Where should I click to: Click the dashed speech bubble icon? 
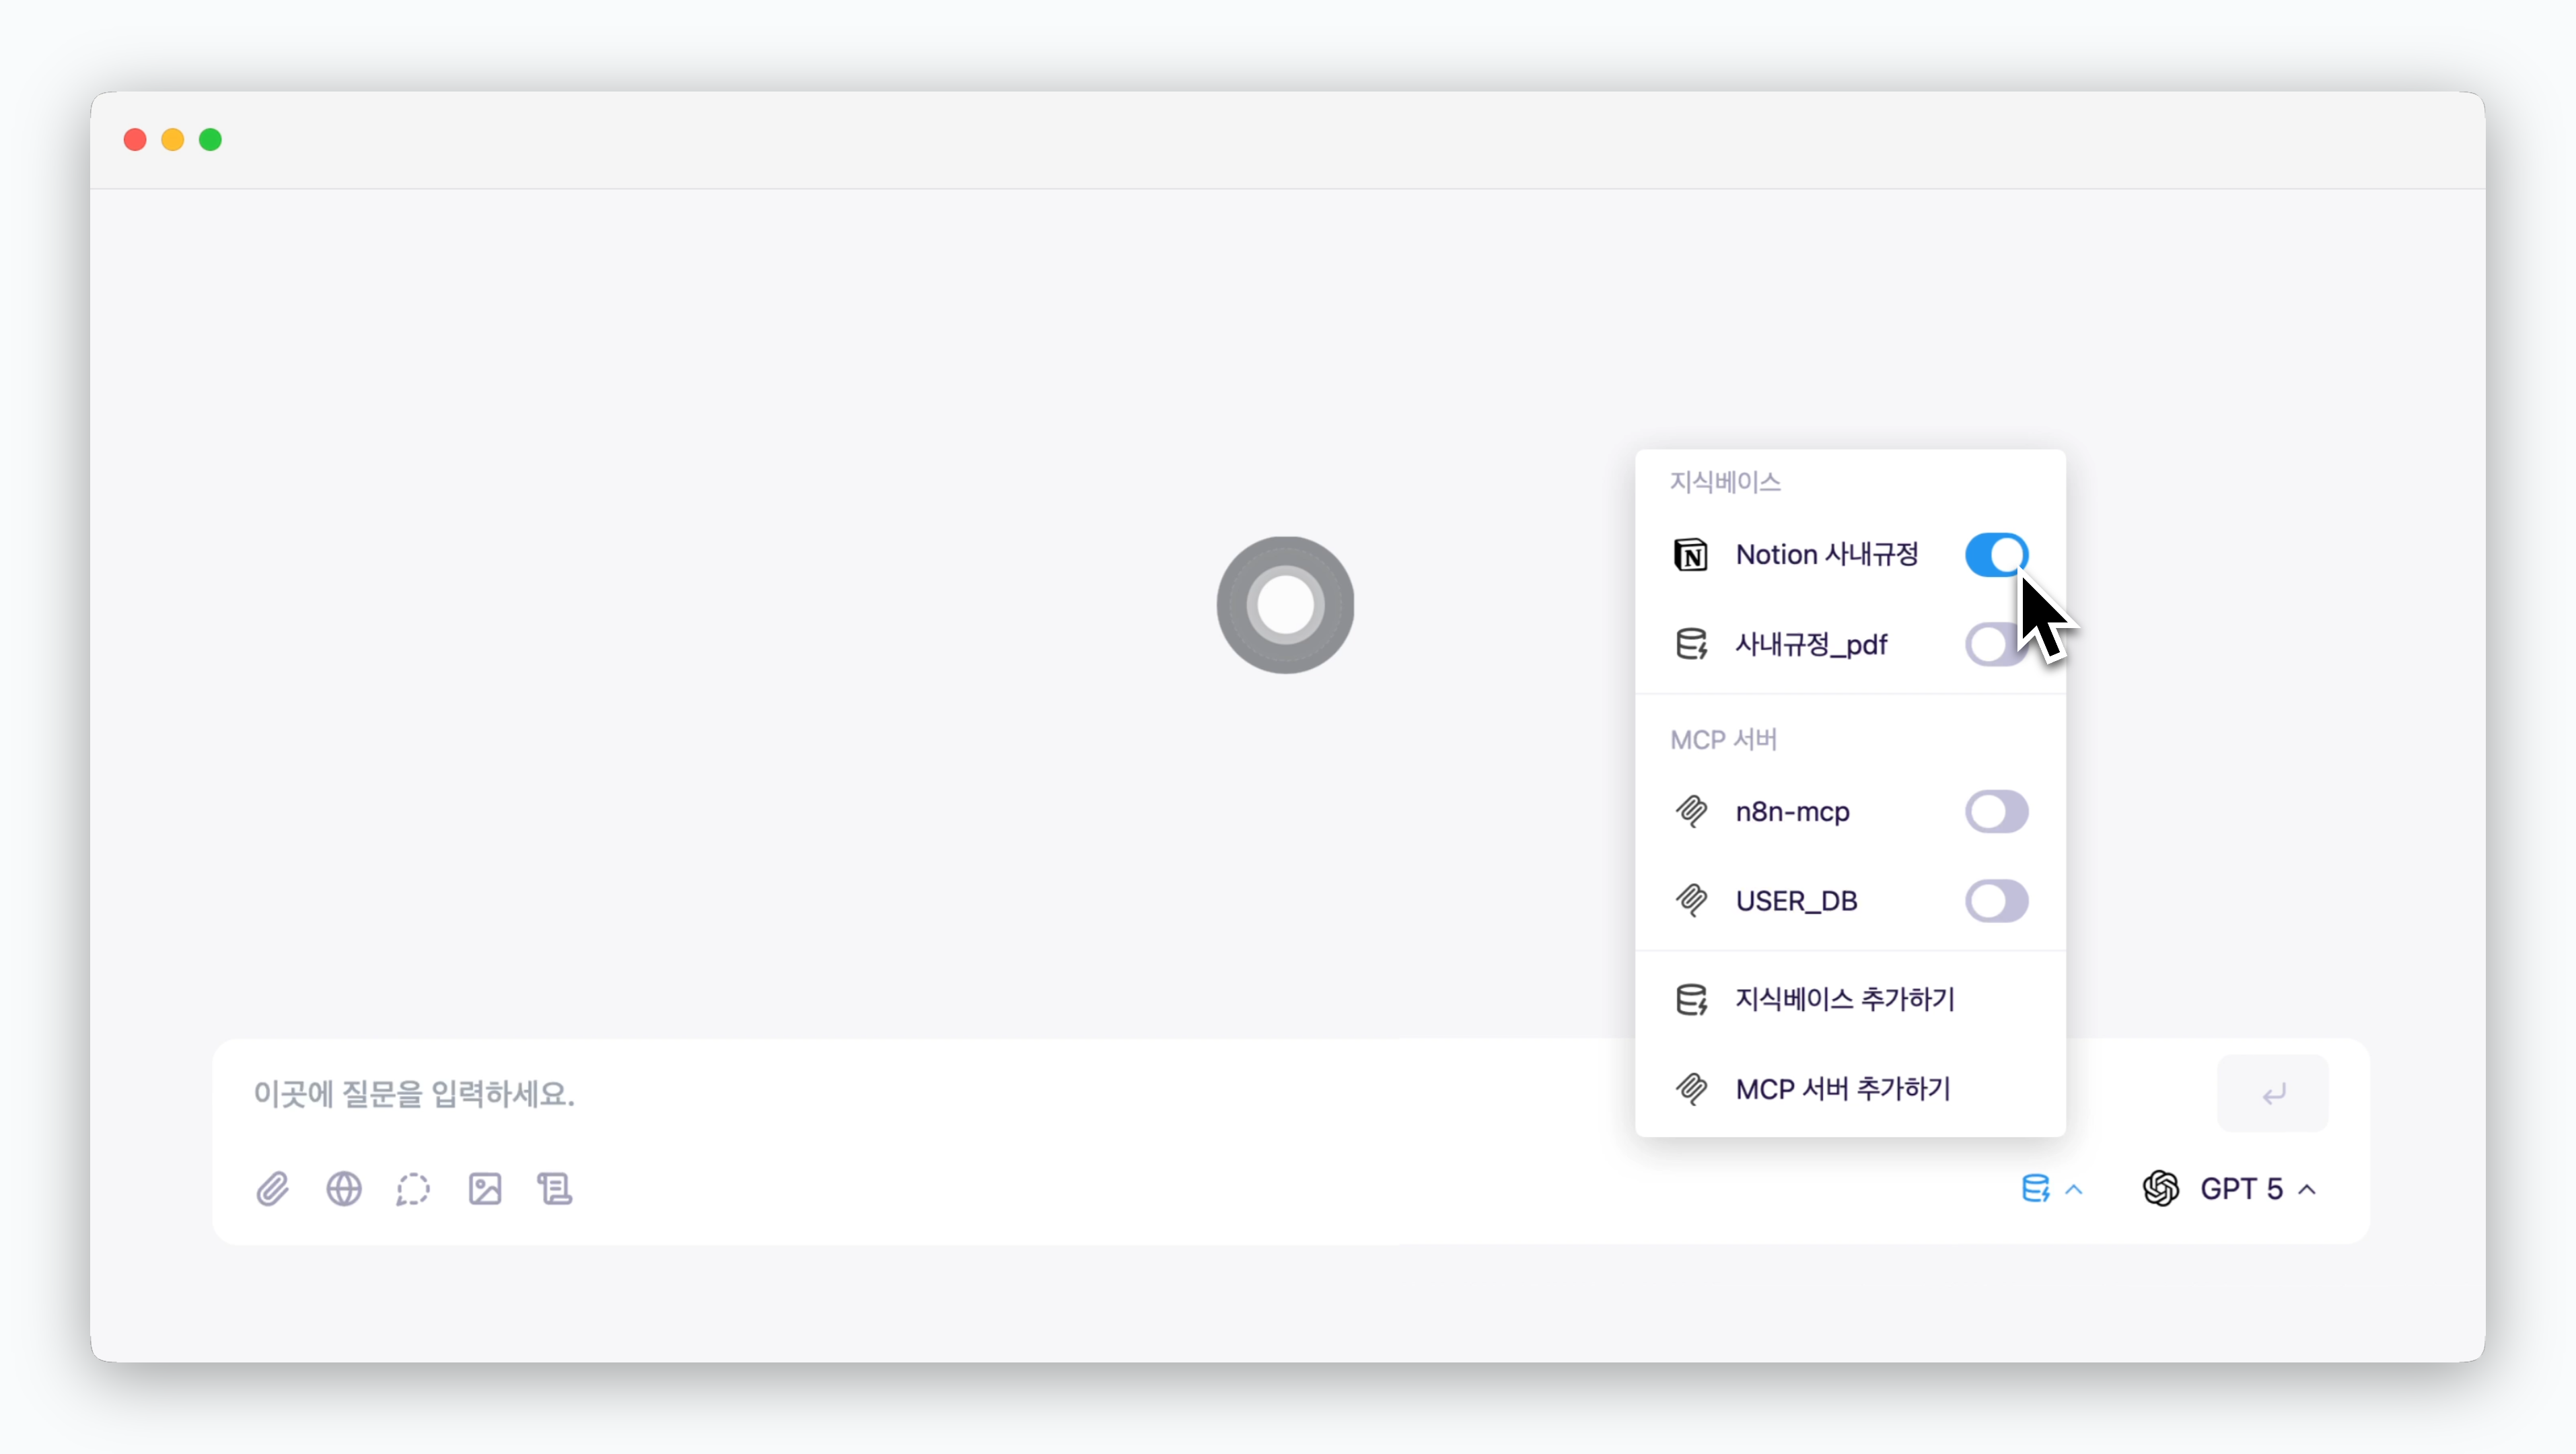pos(413,1189)
